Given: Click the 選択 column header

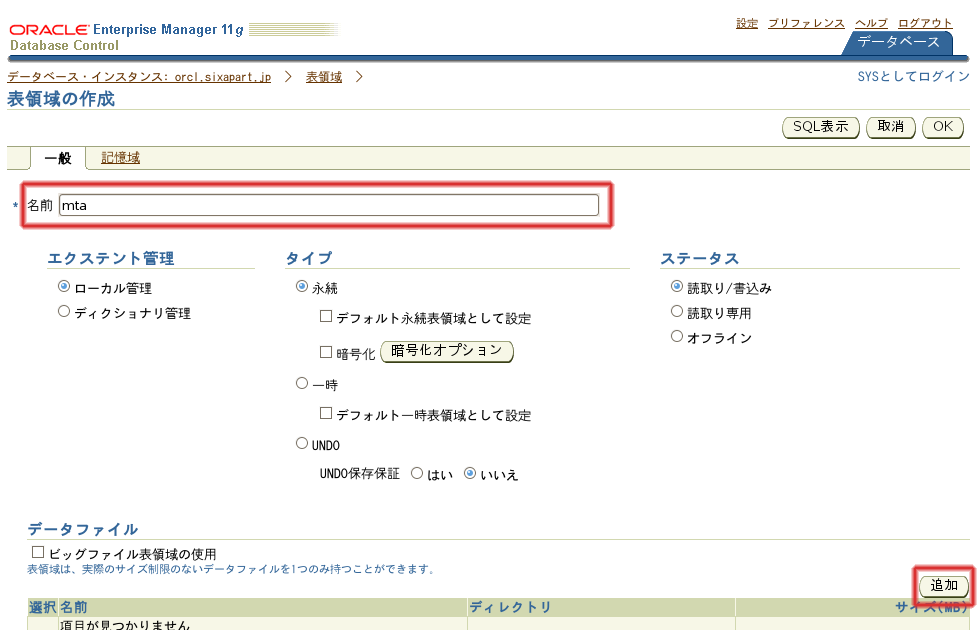Looking at the screenshot, I should [42, 607].
